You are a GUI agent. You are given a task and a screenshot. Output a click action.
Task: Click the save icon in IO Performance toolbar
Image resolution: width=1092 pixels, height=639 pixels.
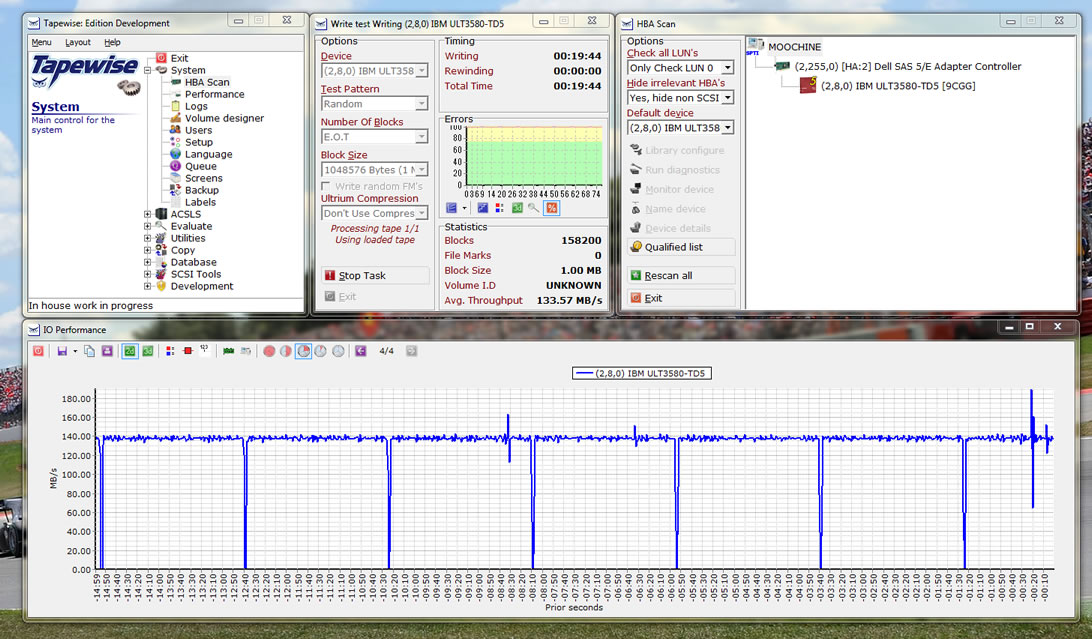pos(62,351)
